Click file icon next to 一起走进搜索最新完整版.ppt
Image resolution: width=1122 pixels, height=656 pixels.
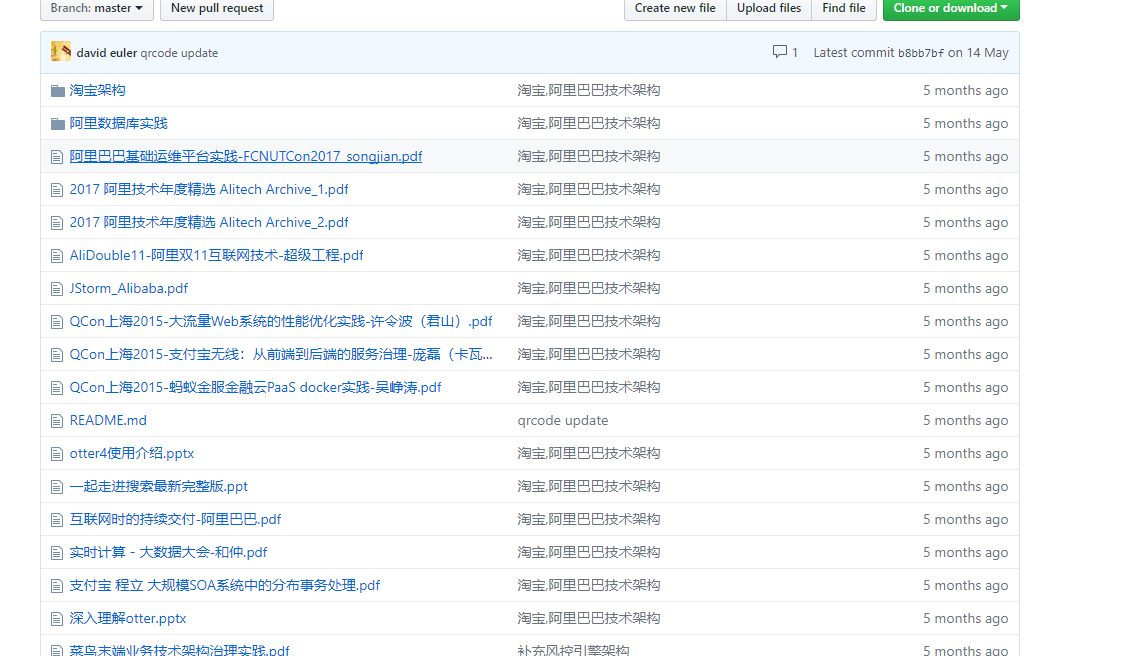[x=57, y=486]
